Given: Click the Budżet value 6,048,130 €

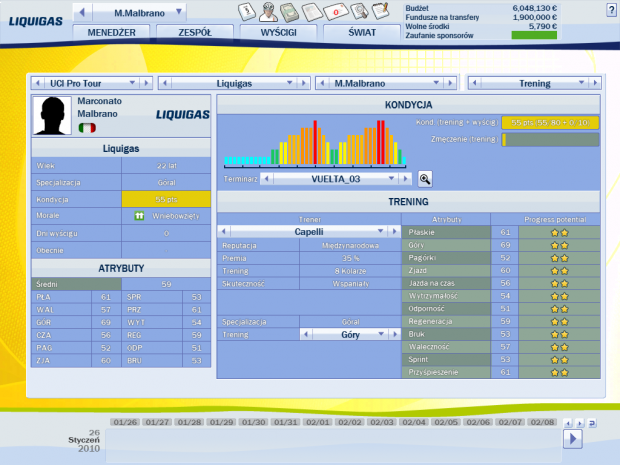Looking at the screenshot, I should click(535, 8).
